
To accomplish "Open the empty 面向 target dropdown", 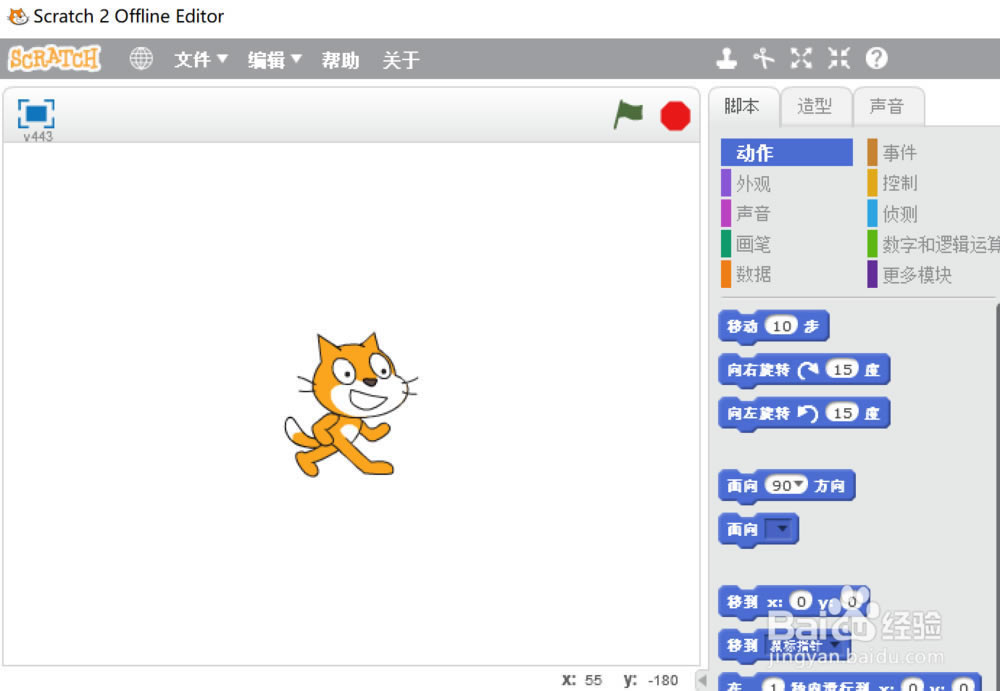I will 780,529.
